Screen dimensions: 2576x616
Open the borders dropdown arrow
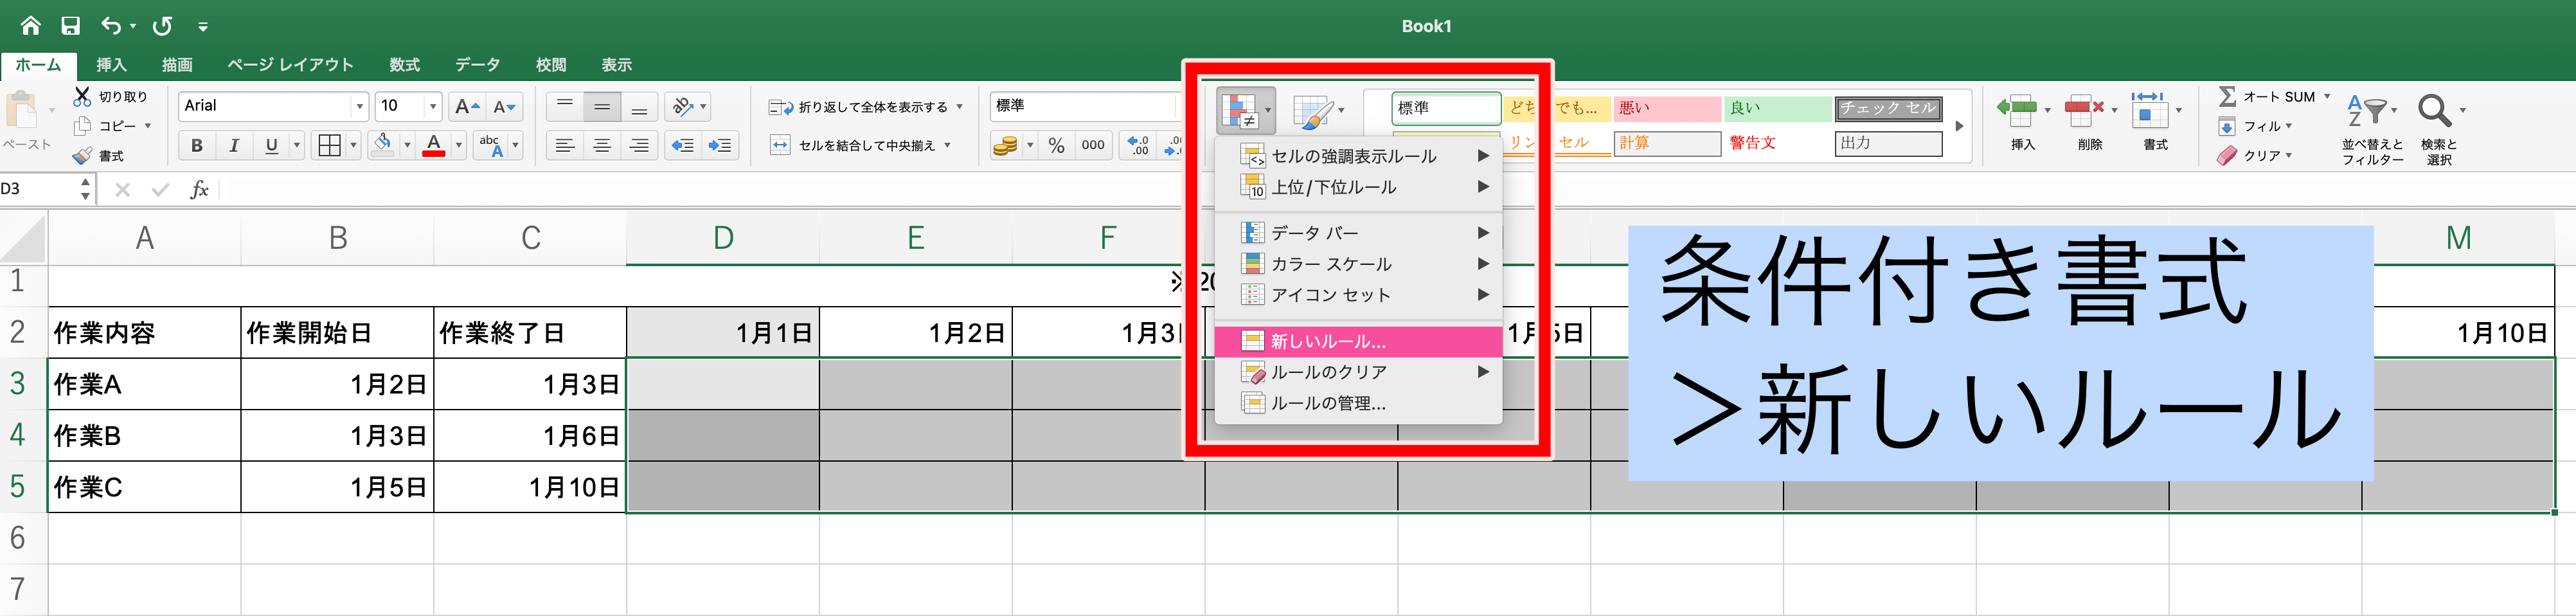(x=353, y=146)
